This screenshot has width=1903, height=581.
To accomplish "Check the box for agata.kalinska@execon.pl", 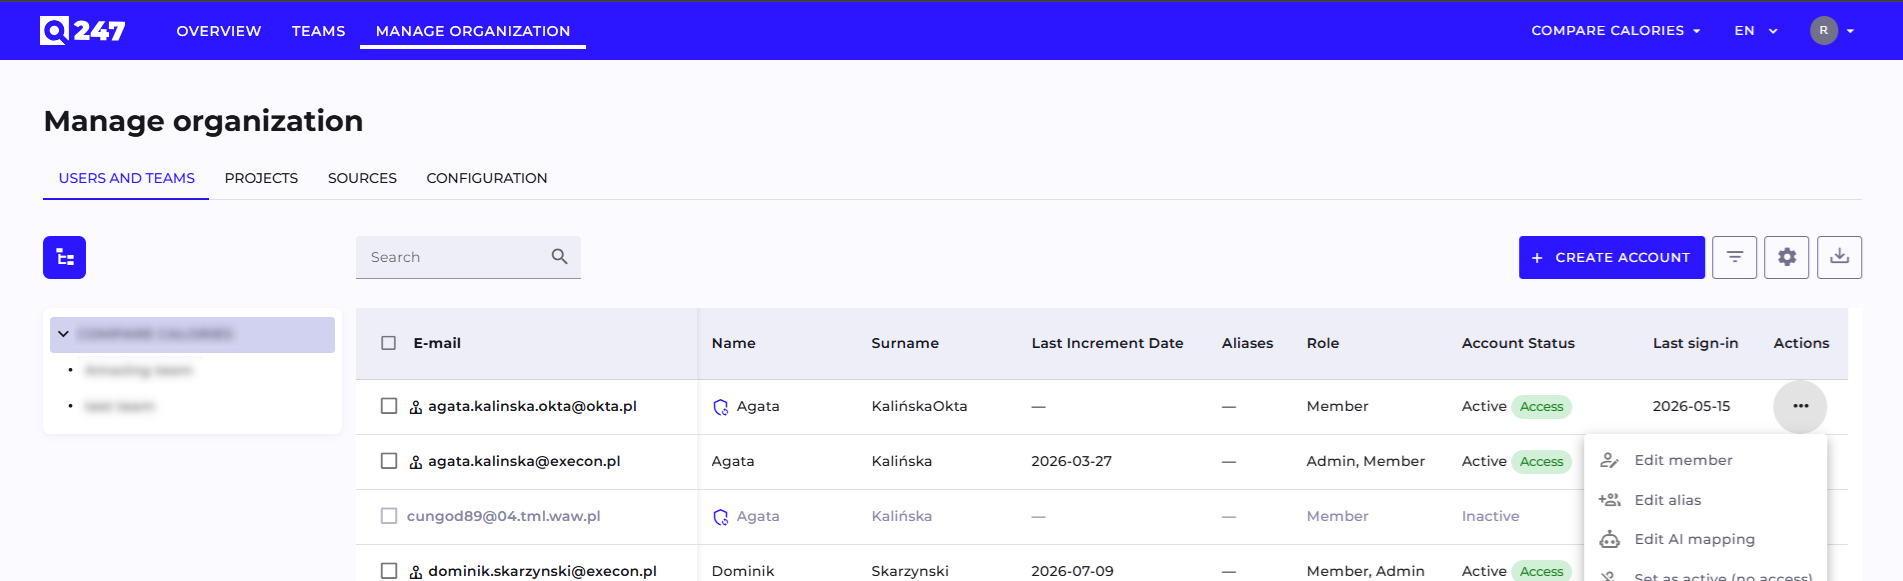I will pos(389,461).
